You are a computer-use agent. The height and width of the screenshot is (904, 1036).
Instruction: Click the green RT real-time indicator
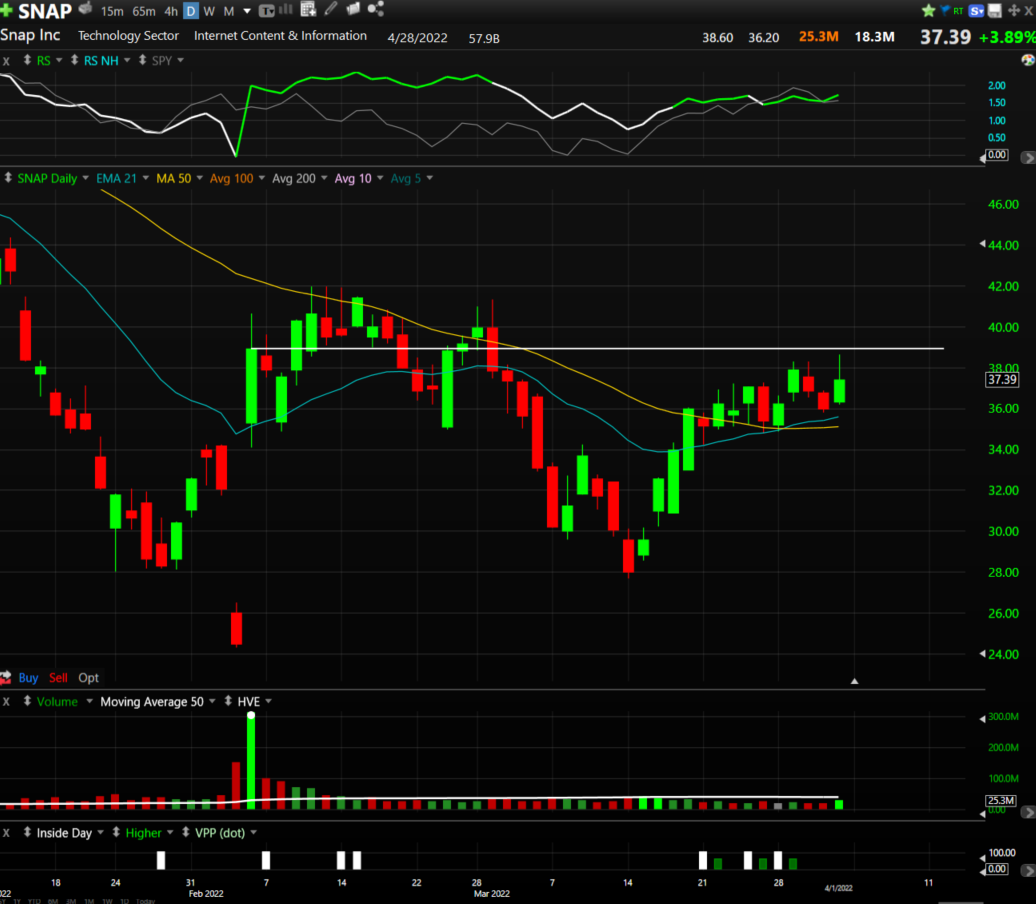(958, 11)
